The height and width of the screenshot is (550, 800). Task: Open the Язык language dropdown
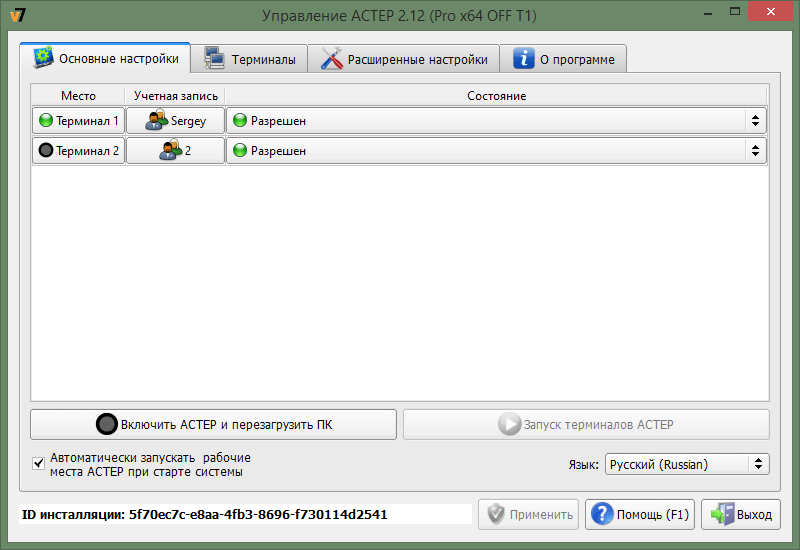(x=687, y=464)
